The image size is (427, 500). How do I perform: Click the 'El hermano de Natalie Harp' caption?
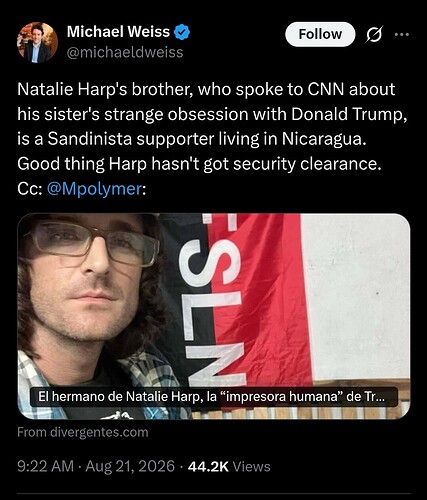coord(214,397)
